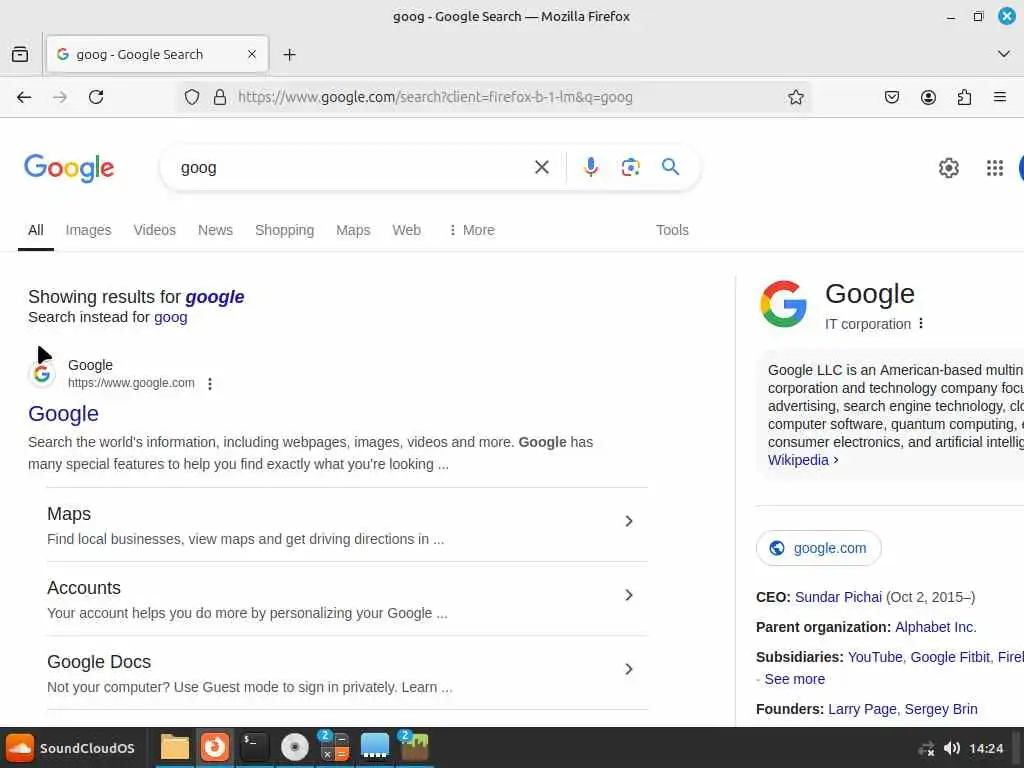The width and height of the screenshot is (1024, 768).
Task: Open Alphabet Inc. link
Action: [x=935, y=628]
